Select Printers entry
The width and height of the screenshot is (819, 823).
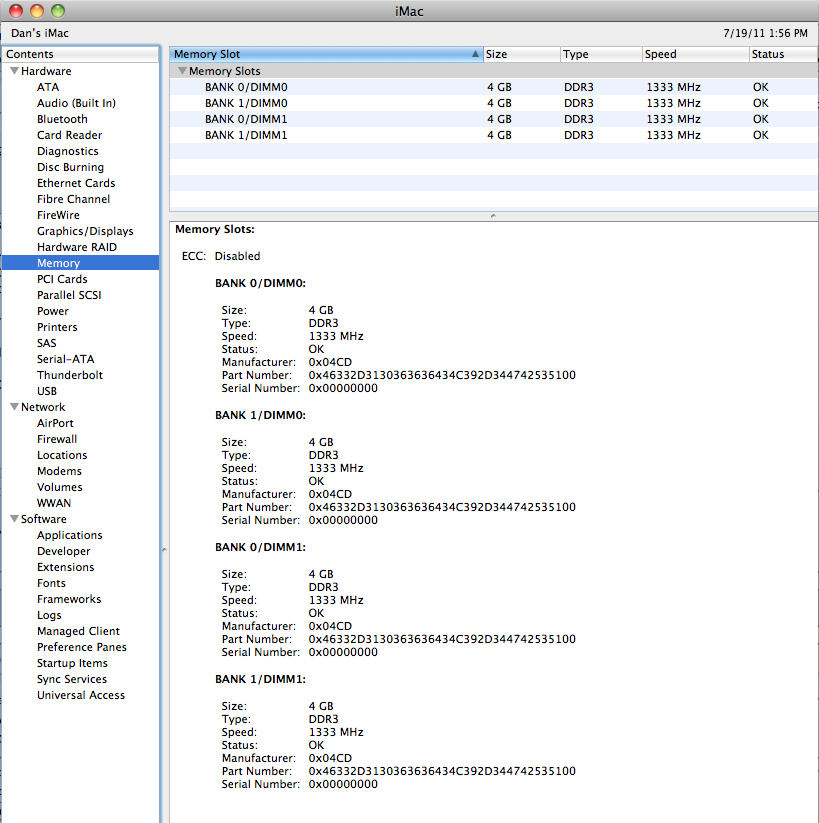(x=57, y=327)
